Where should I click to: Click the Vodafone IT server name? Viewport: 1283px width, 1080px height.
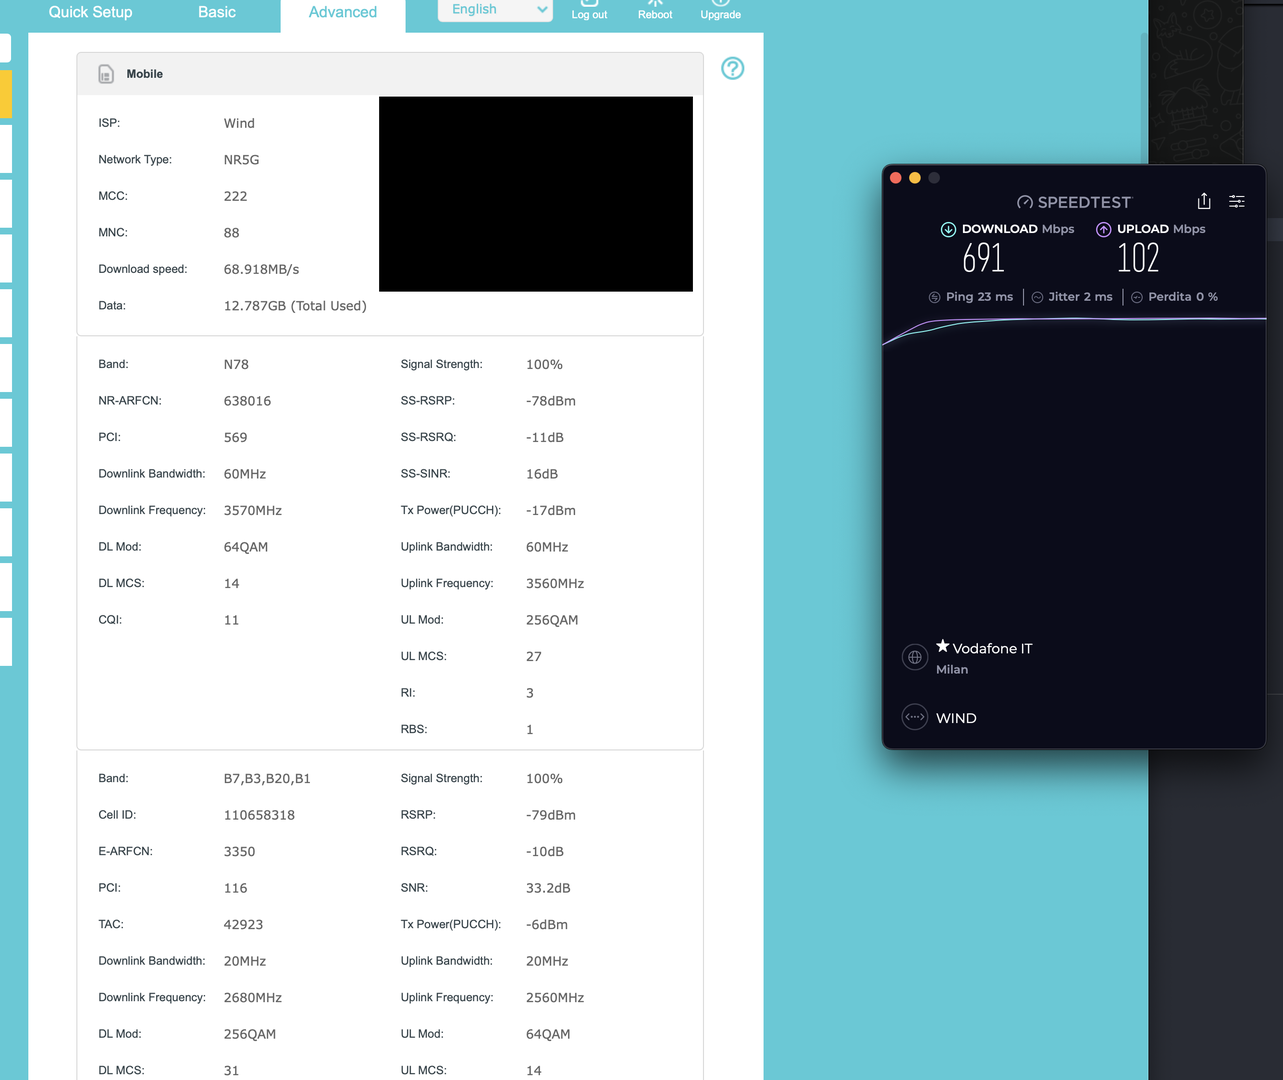tap(992, 648)
